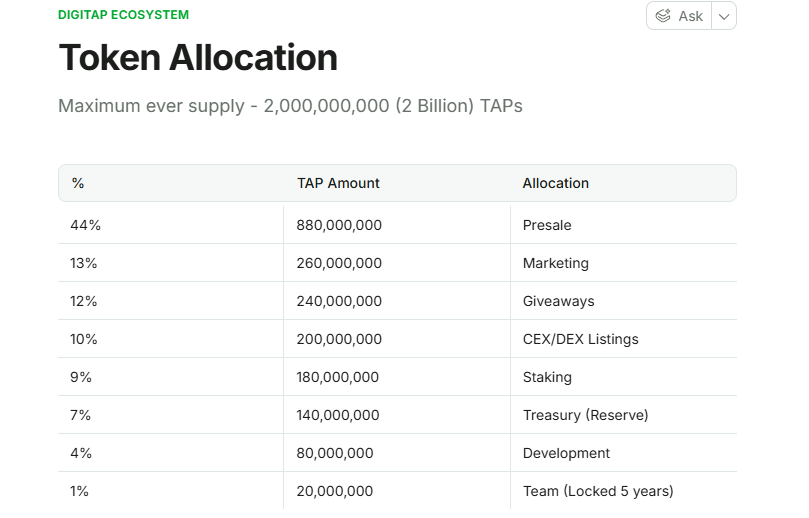Click the Treasury (Reserve) cell
This screenshot has width=809, height=518.
point(585,415)
